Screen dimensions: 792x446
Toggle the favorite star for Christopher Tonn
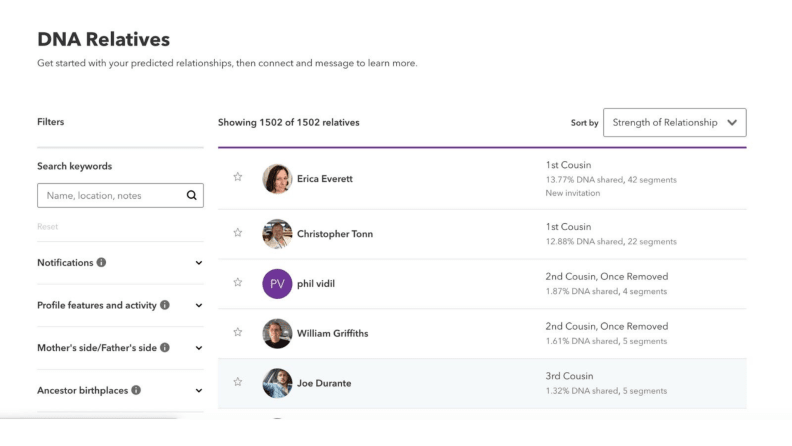click(x=237, y=232)
